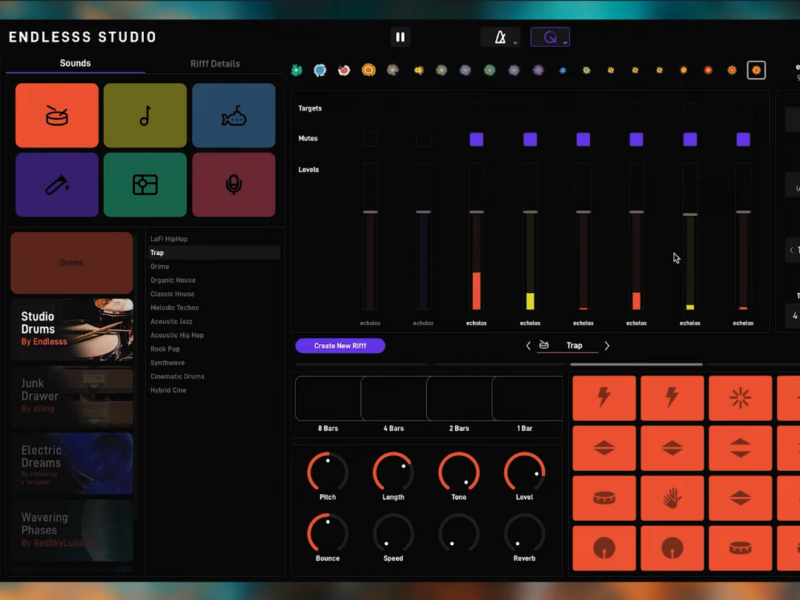Open the Studio Drums pack thumbnail

coord(72,330)
